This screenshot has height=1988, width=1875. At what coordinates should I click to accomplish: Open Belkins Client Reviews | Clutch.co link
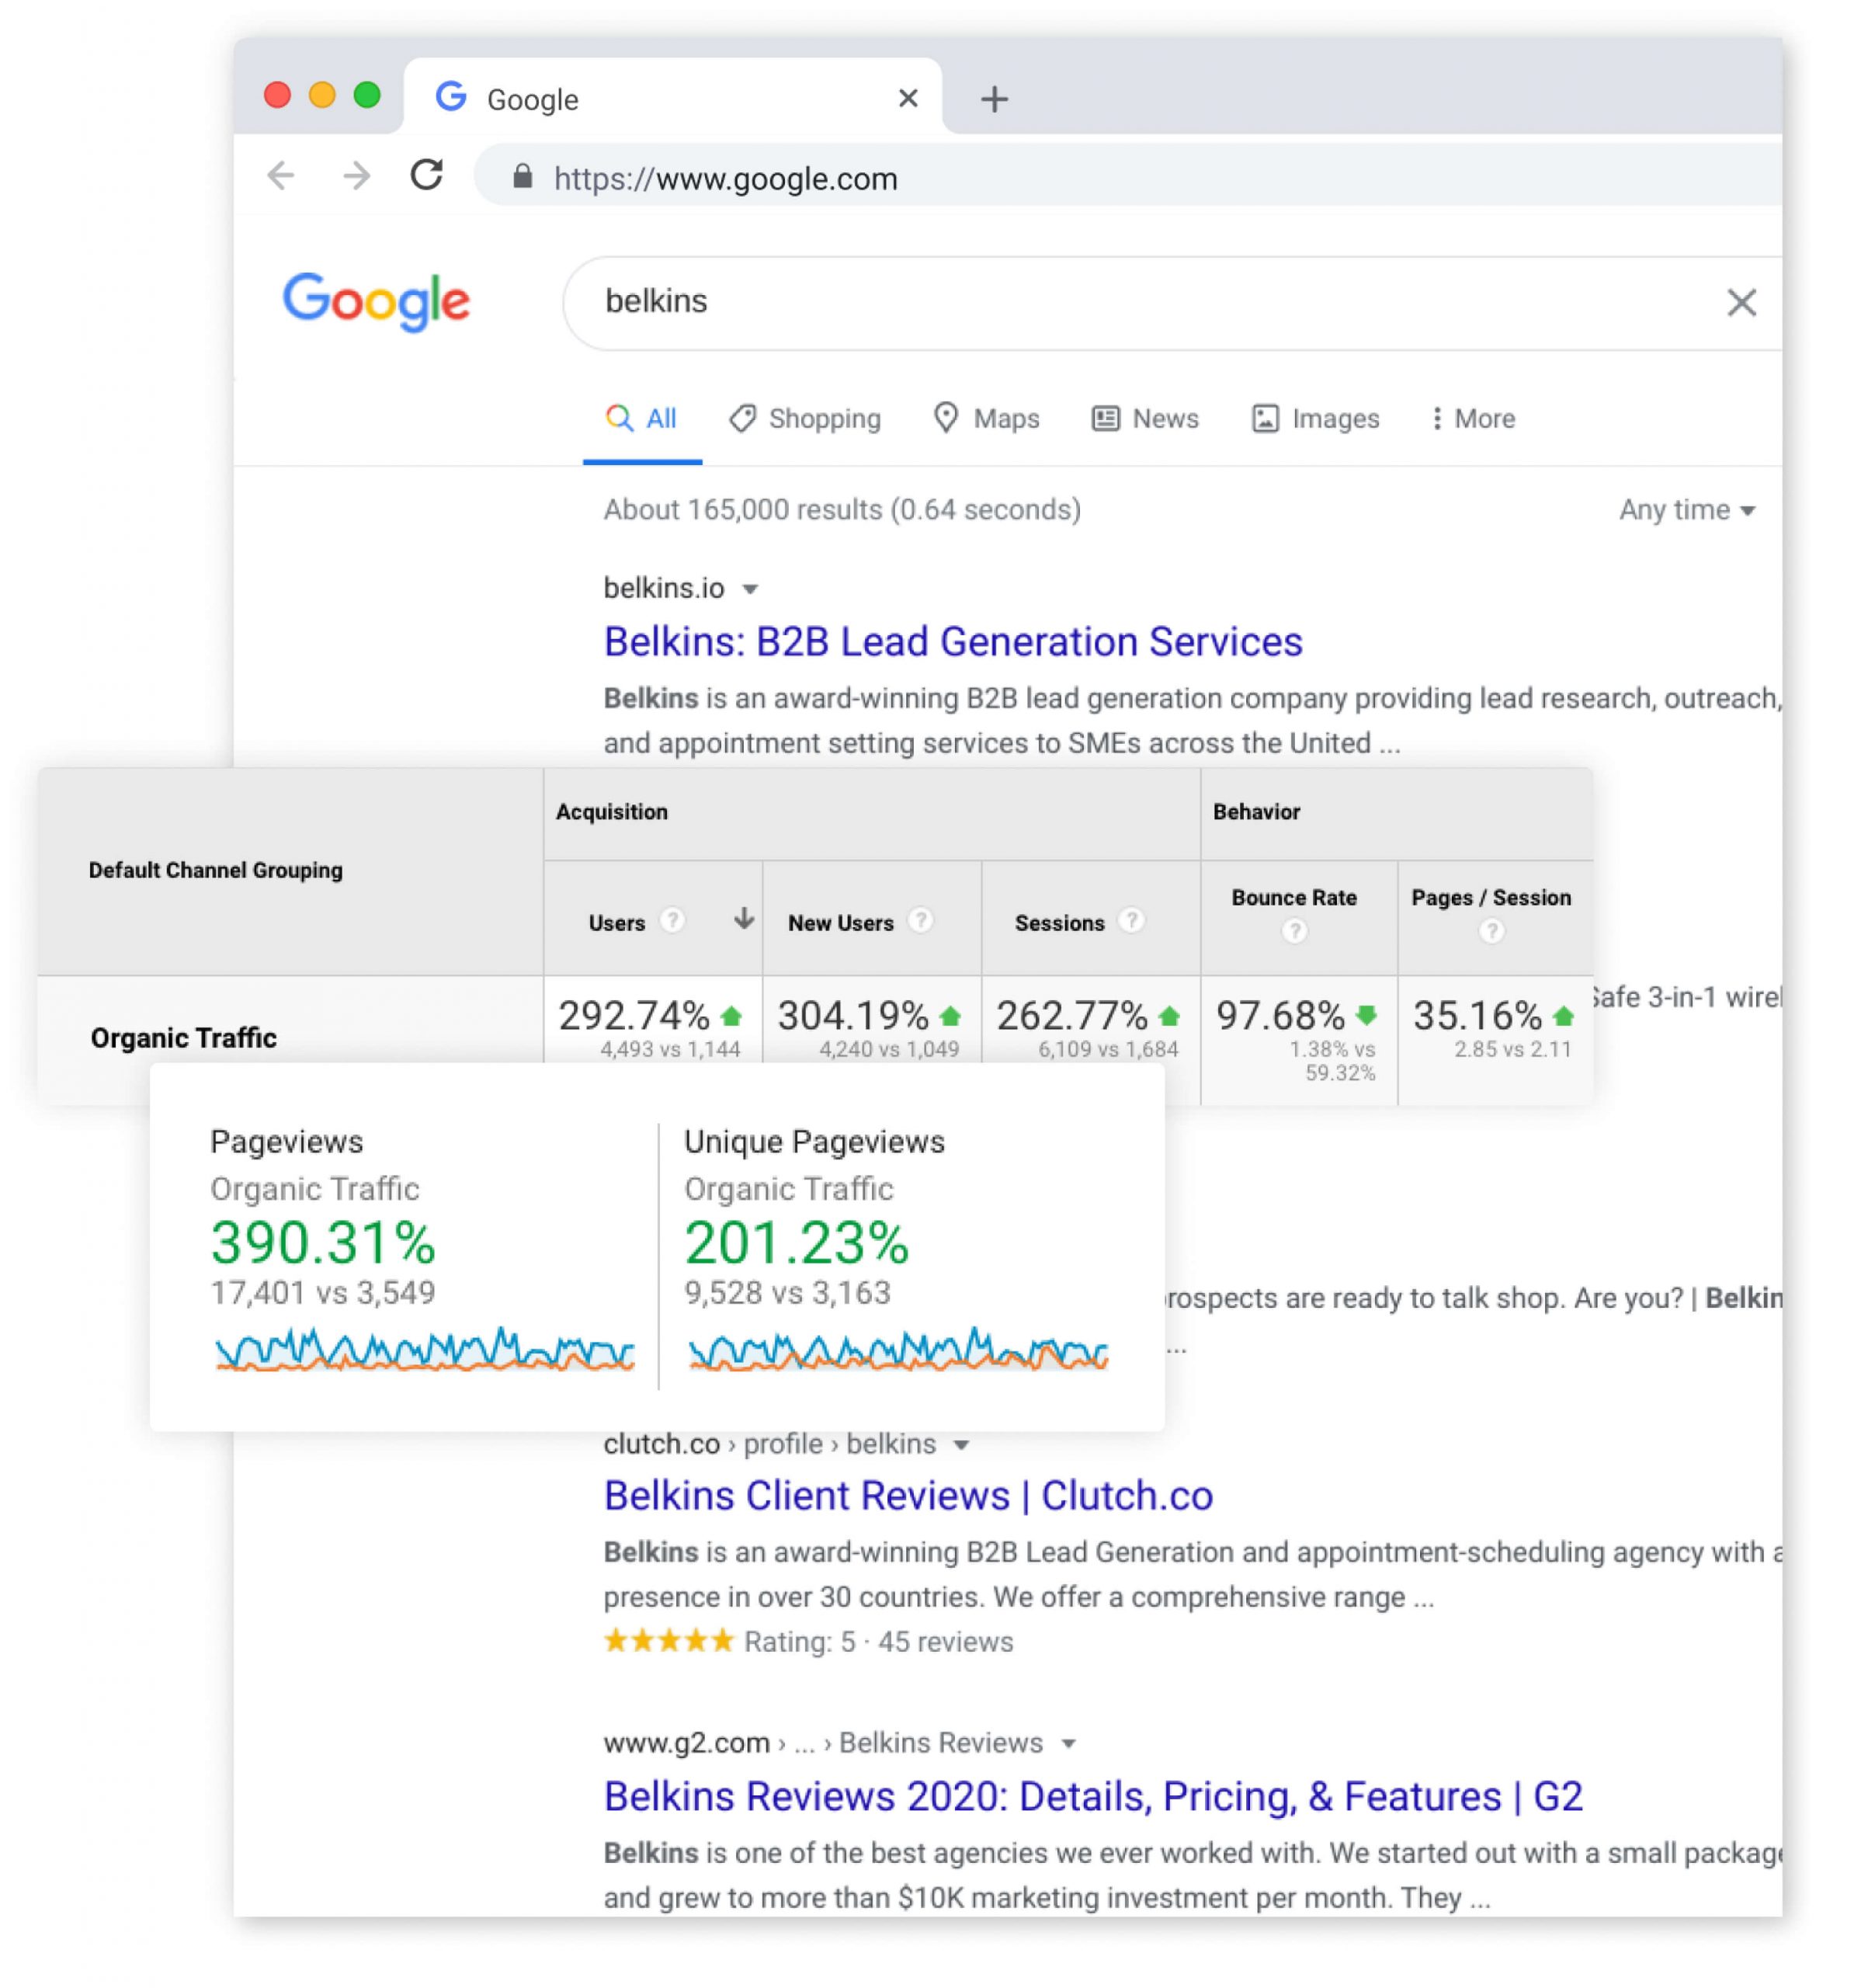click(x=908, y=1495)
